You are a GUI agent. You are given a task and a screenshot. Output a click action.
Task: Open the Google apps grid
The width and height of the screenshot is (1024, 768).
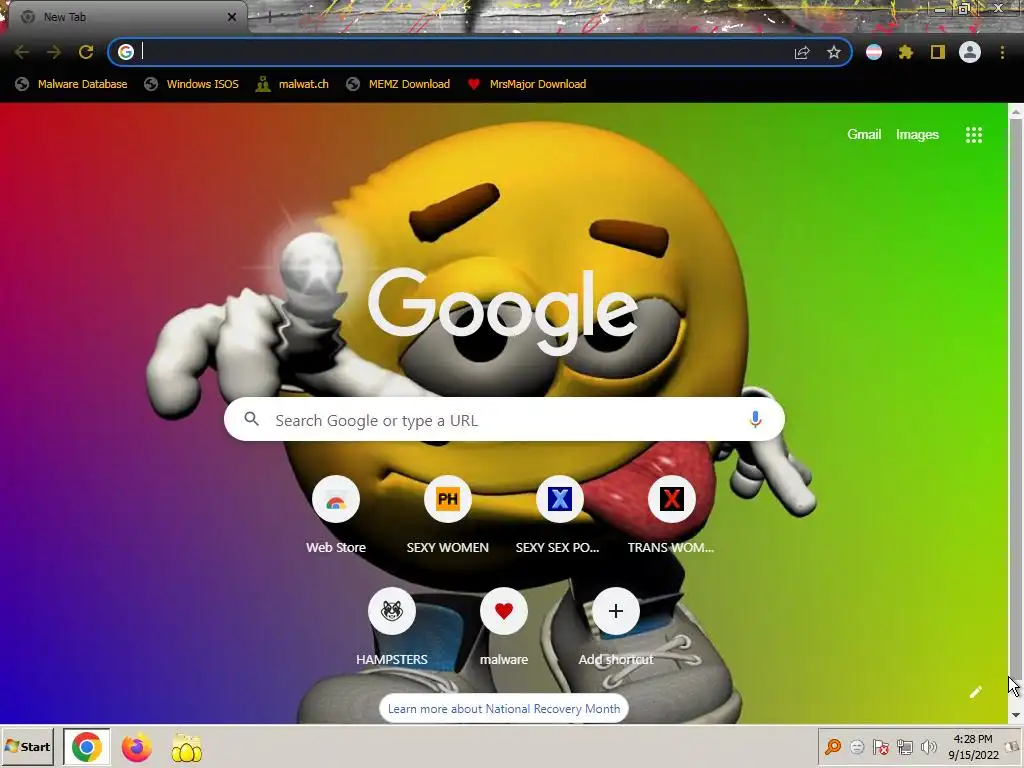tap(974, 135)
